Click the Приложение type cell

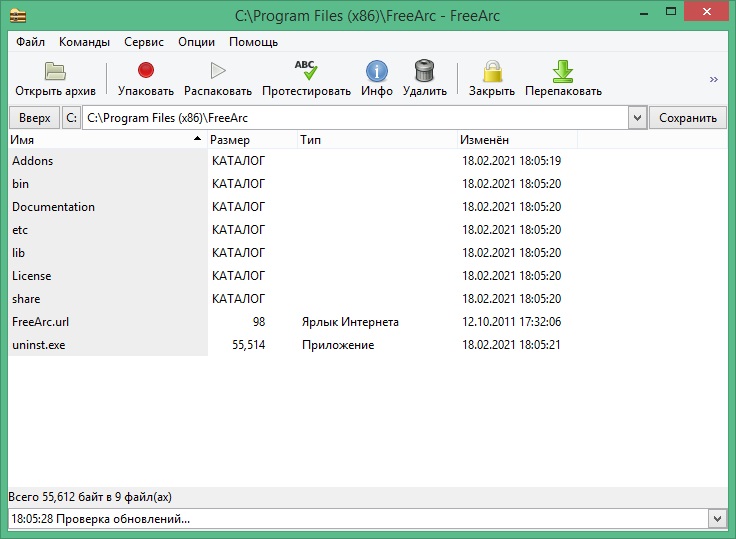click(338, 345)
